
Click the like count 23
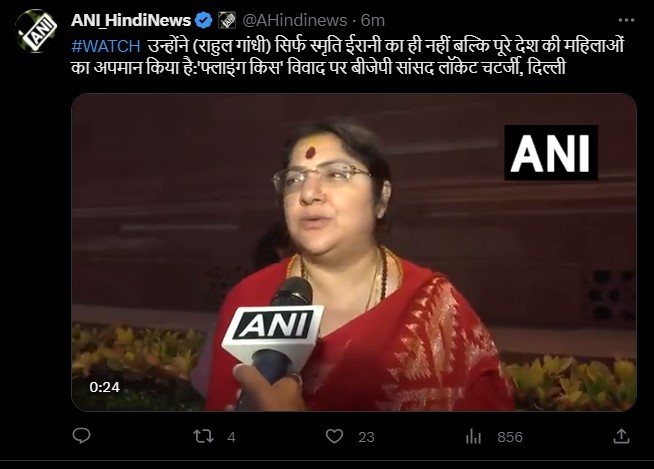coord(366,437)
